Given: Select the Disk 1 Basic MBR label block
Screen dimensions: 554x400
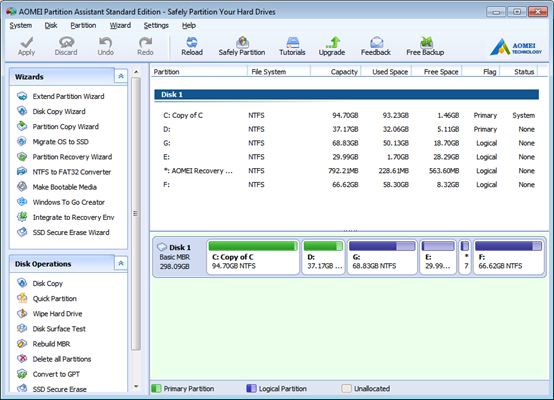Looking at the screenshot, I should [179, 257].
